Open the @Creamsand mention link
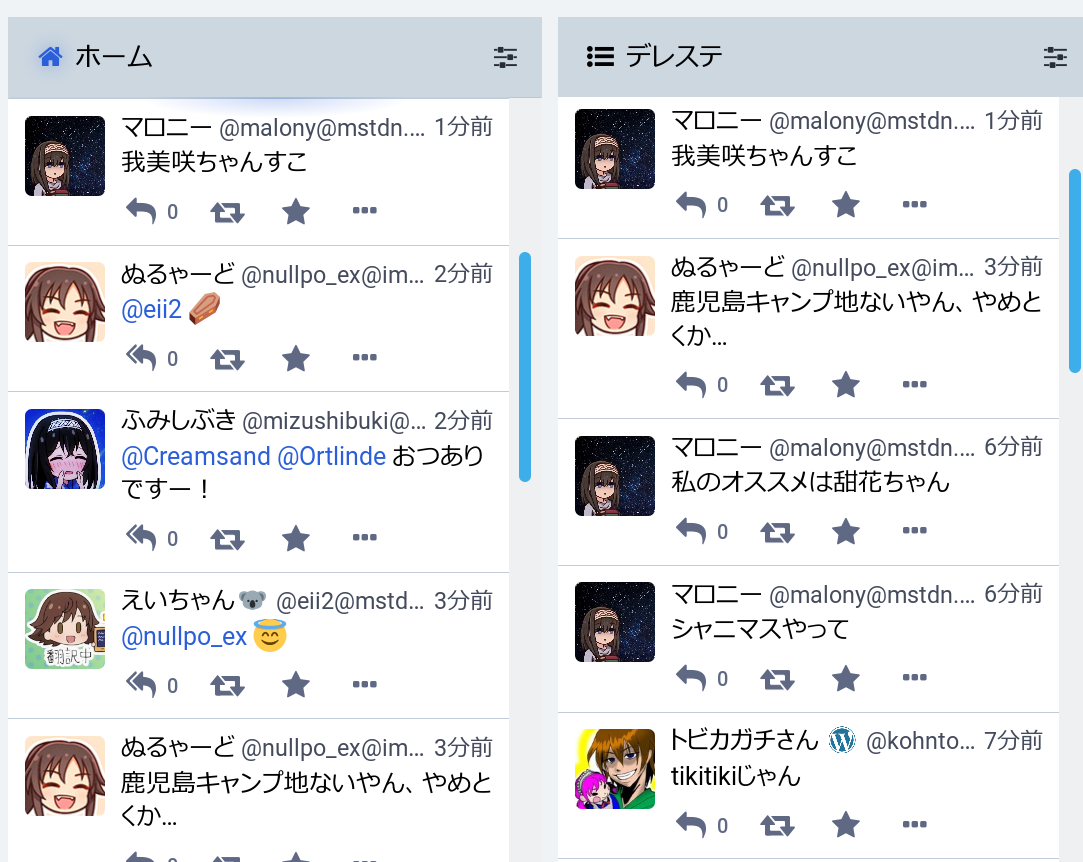1083x862 pixels. tap(196, 457)
